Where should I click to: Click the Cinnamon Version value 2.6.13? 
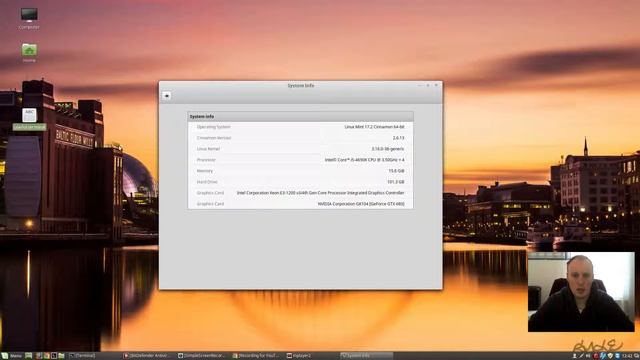(x=398, y=138)
